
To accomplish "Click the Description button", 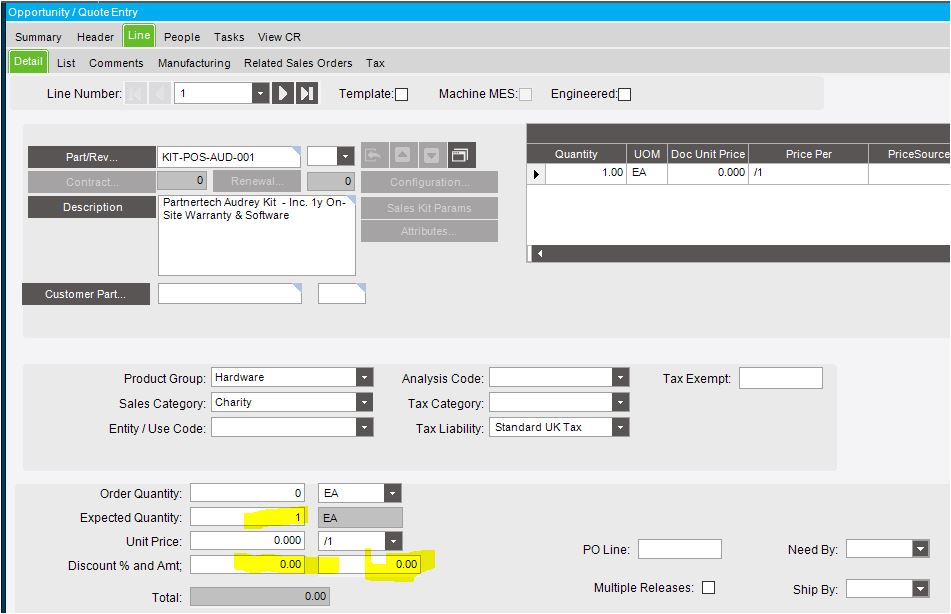I will pyautogui.click(x=92, y=207).
